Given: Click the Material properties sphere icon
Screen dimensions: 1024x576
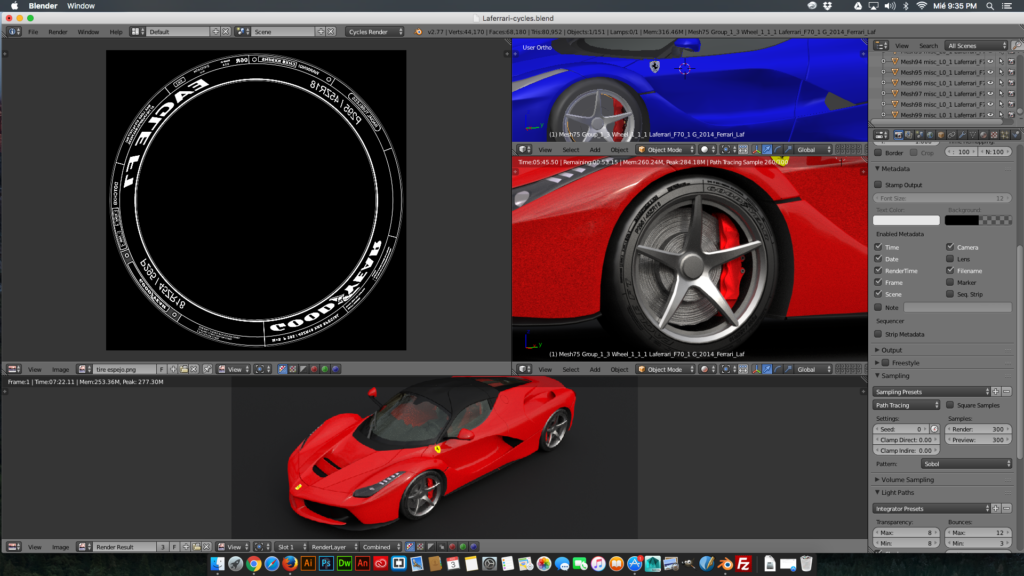Looking at the screenshot, I should (x=983, y=134).
